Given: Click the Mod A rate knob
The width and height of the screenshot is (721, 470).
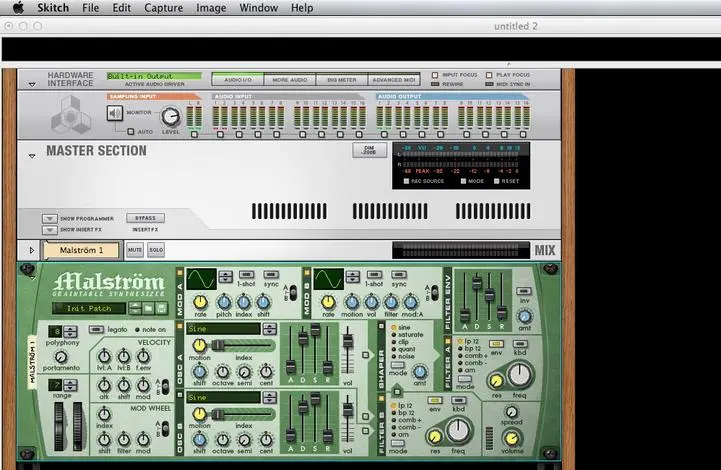Looking at the screenshot, I should click(x=200, y=302).
